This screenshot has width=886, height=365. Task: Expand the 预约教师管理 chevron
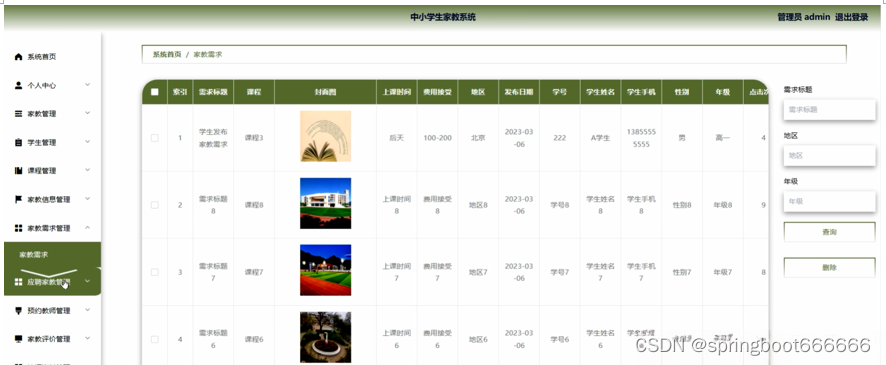point(88,310)
